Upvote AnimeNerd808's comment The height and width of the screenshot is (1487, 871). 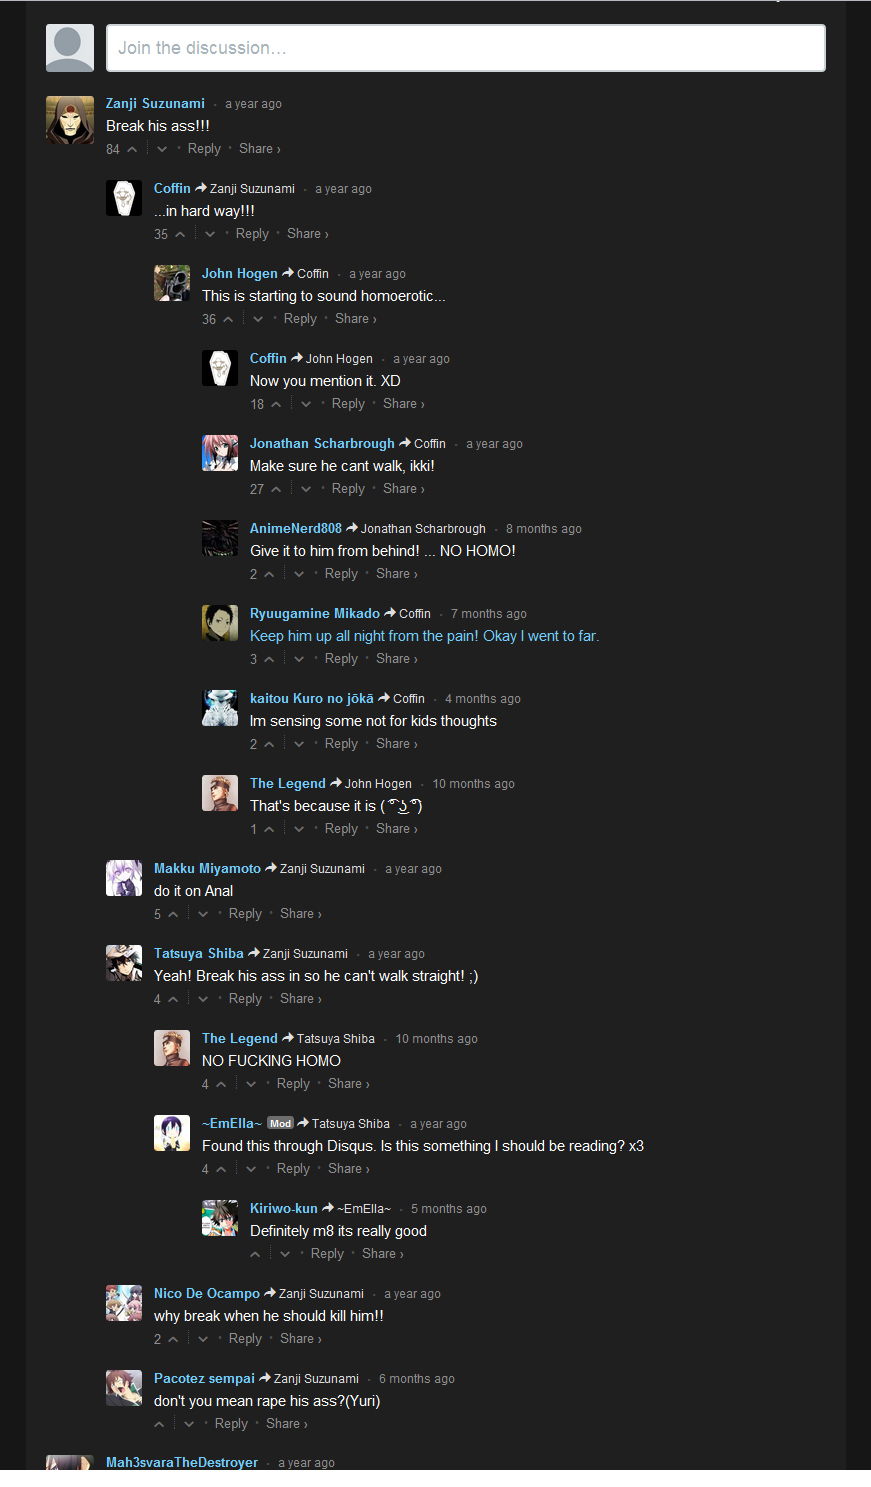269,574
